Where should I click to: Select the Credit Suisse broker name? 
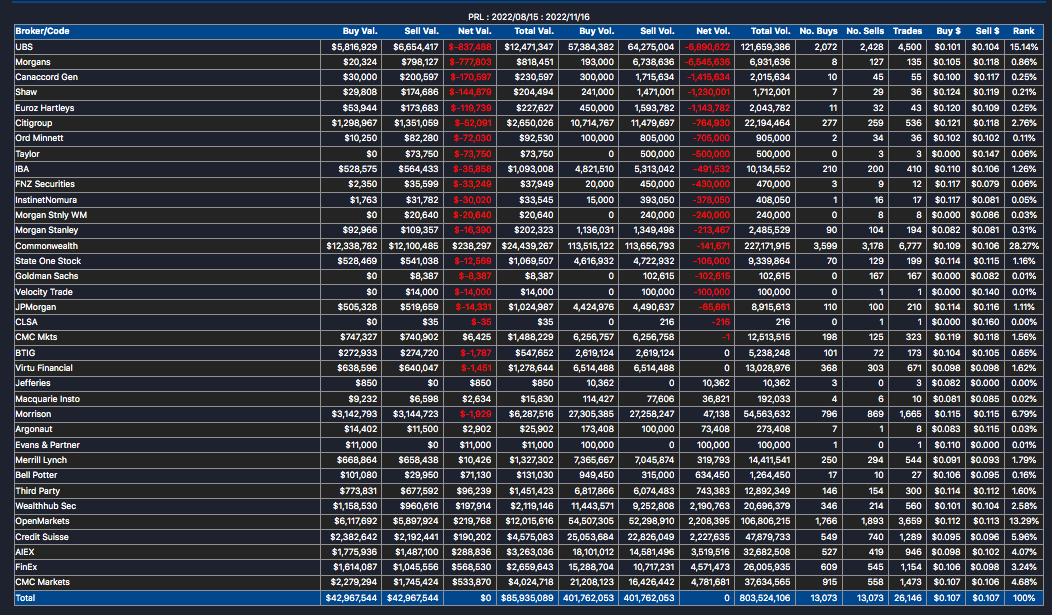pos(42,537)
